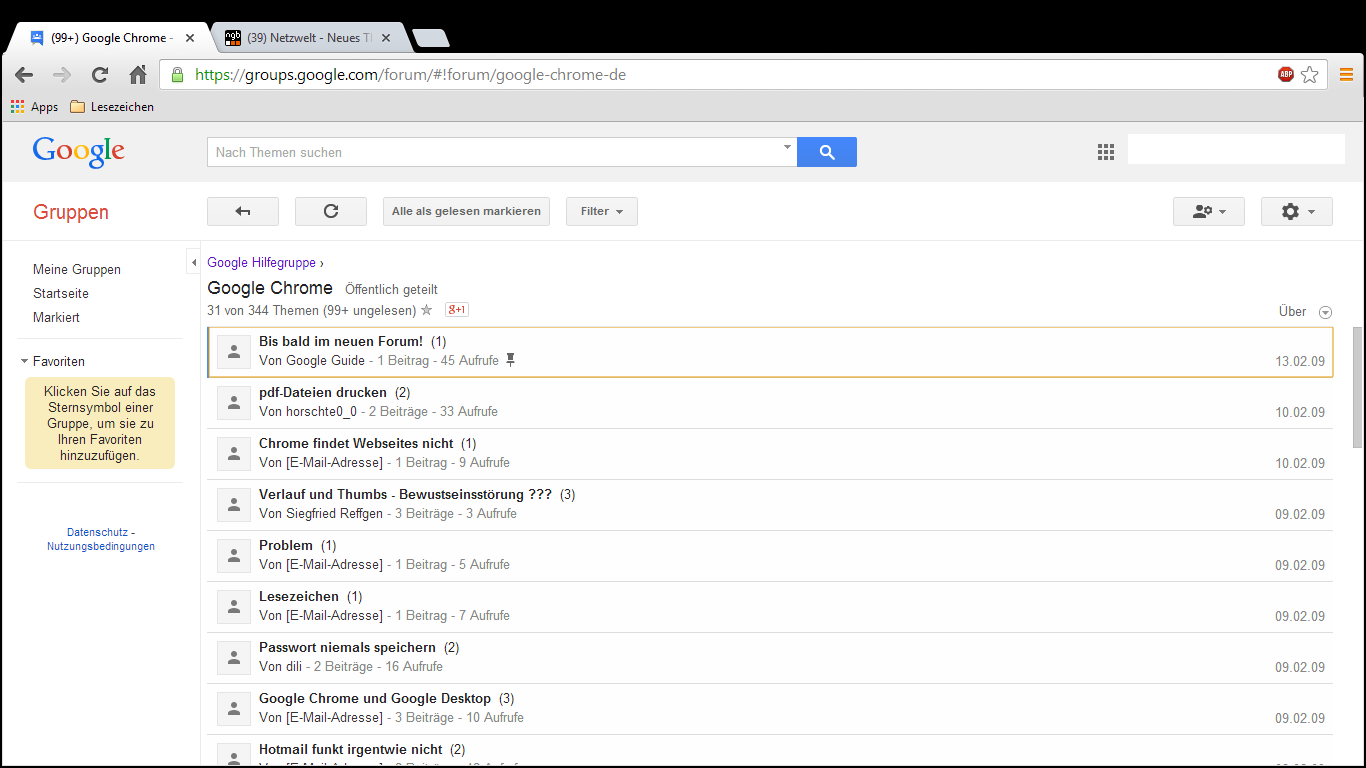This screenshot has height=768, width=1366.
Task: Star the Google Chrome group as favorite
Action: pos(427,310)
